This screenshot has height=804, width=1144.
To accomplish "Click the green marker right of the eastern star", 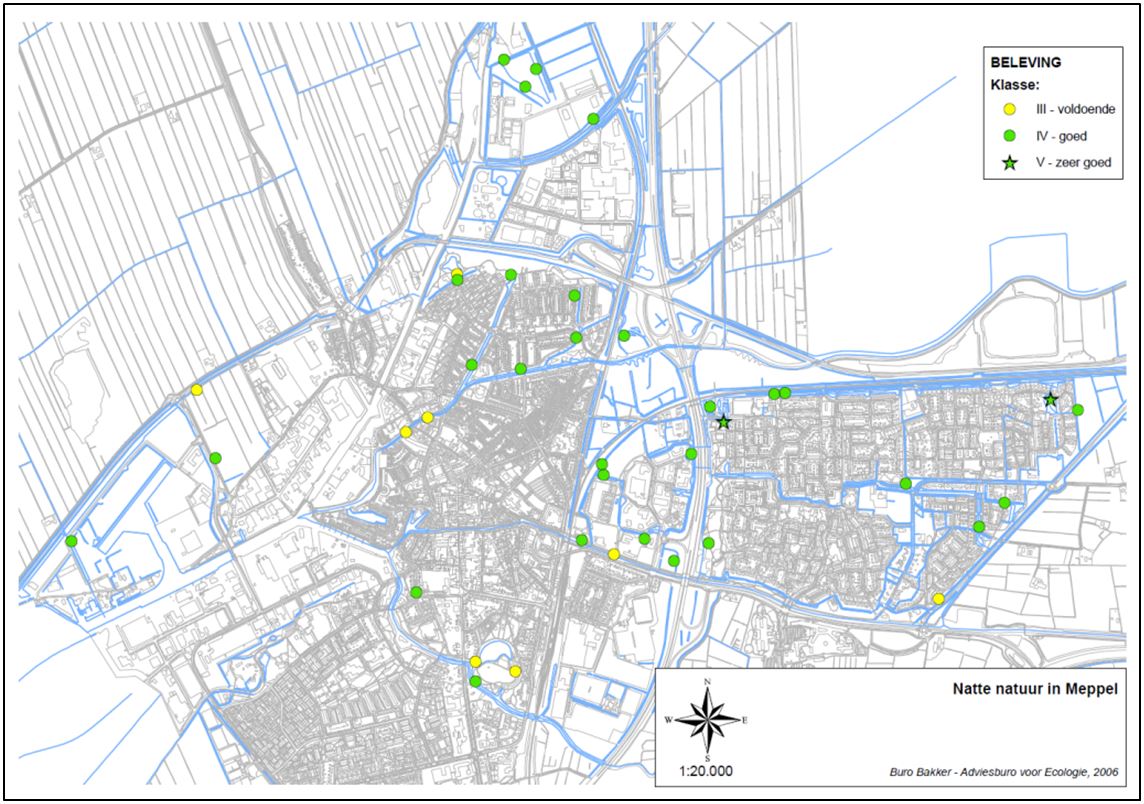I will click(x=1077, y=410).
